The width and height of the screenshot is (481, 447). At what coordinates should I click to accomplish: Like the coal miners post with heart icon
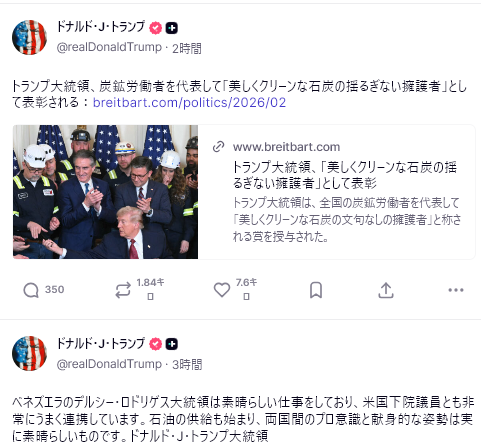click(222, 290)
